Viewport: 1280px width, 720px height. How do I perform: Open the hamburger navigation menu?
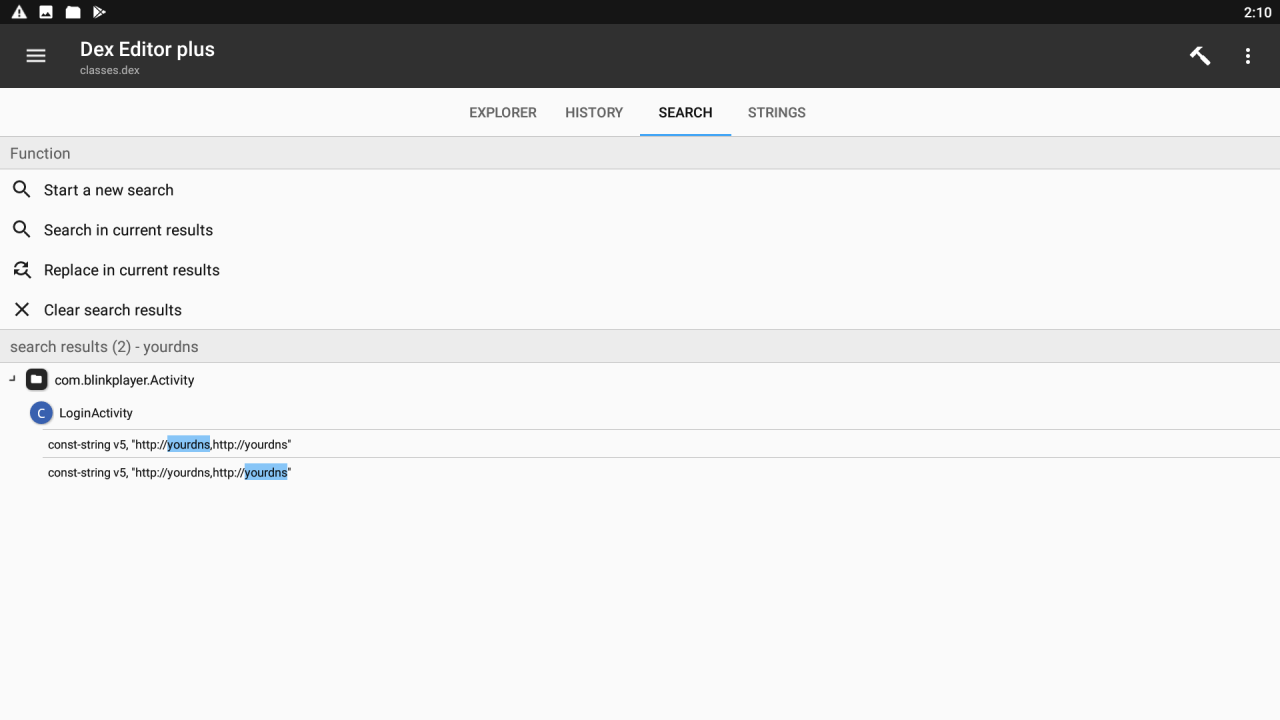tap(36, 56)
